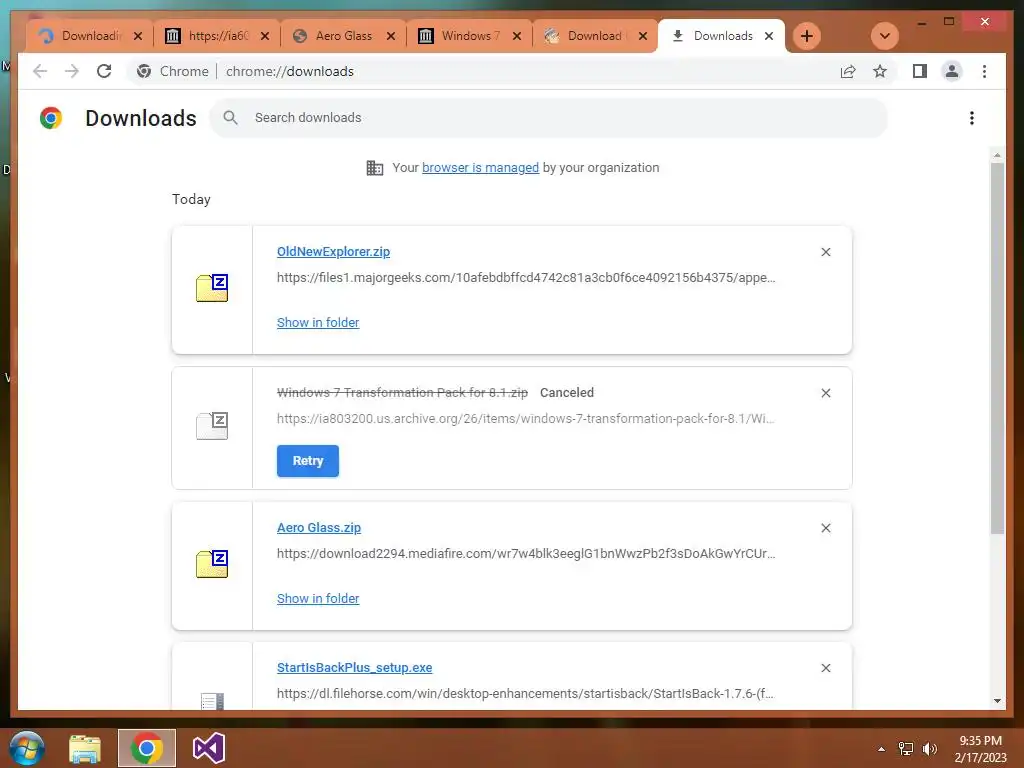Remove canceled Windows 7 Transformation Pack entry
This screenshot has width=1024, height=768.
click(825, 393)
